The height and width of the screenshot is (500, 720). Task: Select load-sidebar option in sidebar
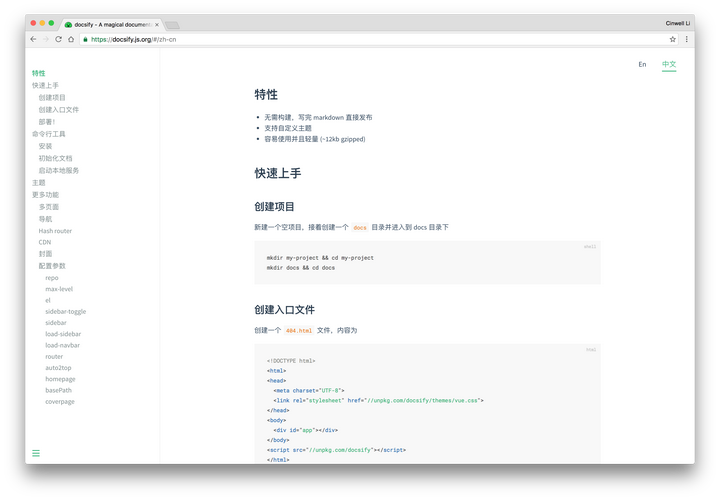tap(63, 334)
